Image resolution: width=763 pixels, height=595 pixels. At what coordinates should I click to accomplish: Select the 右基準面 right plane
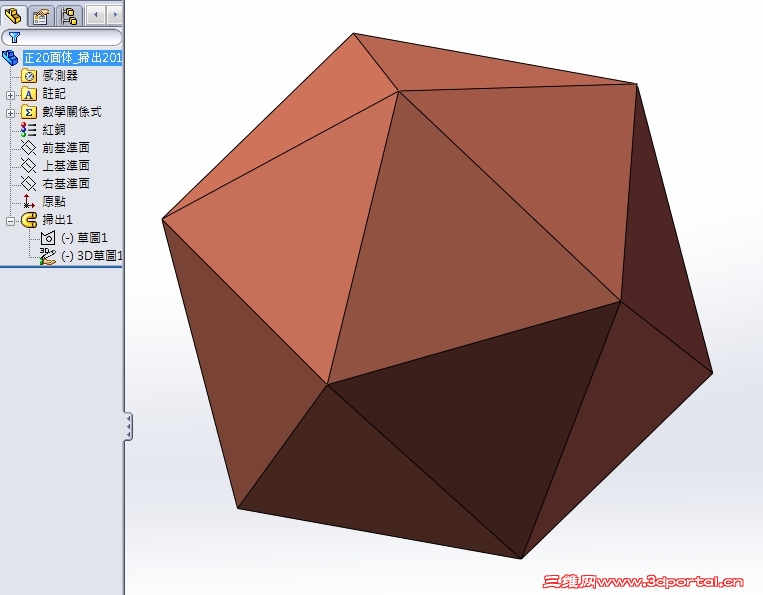coord(66,183)
